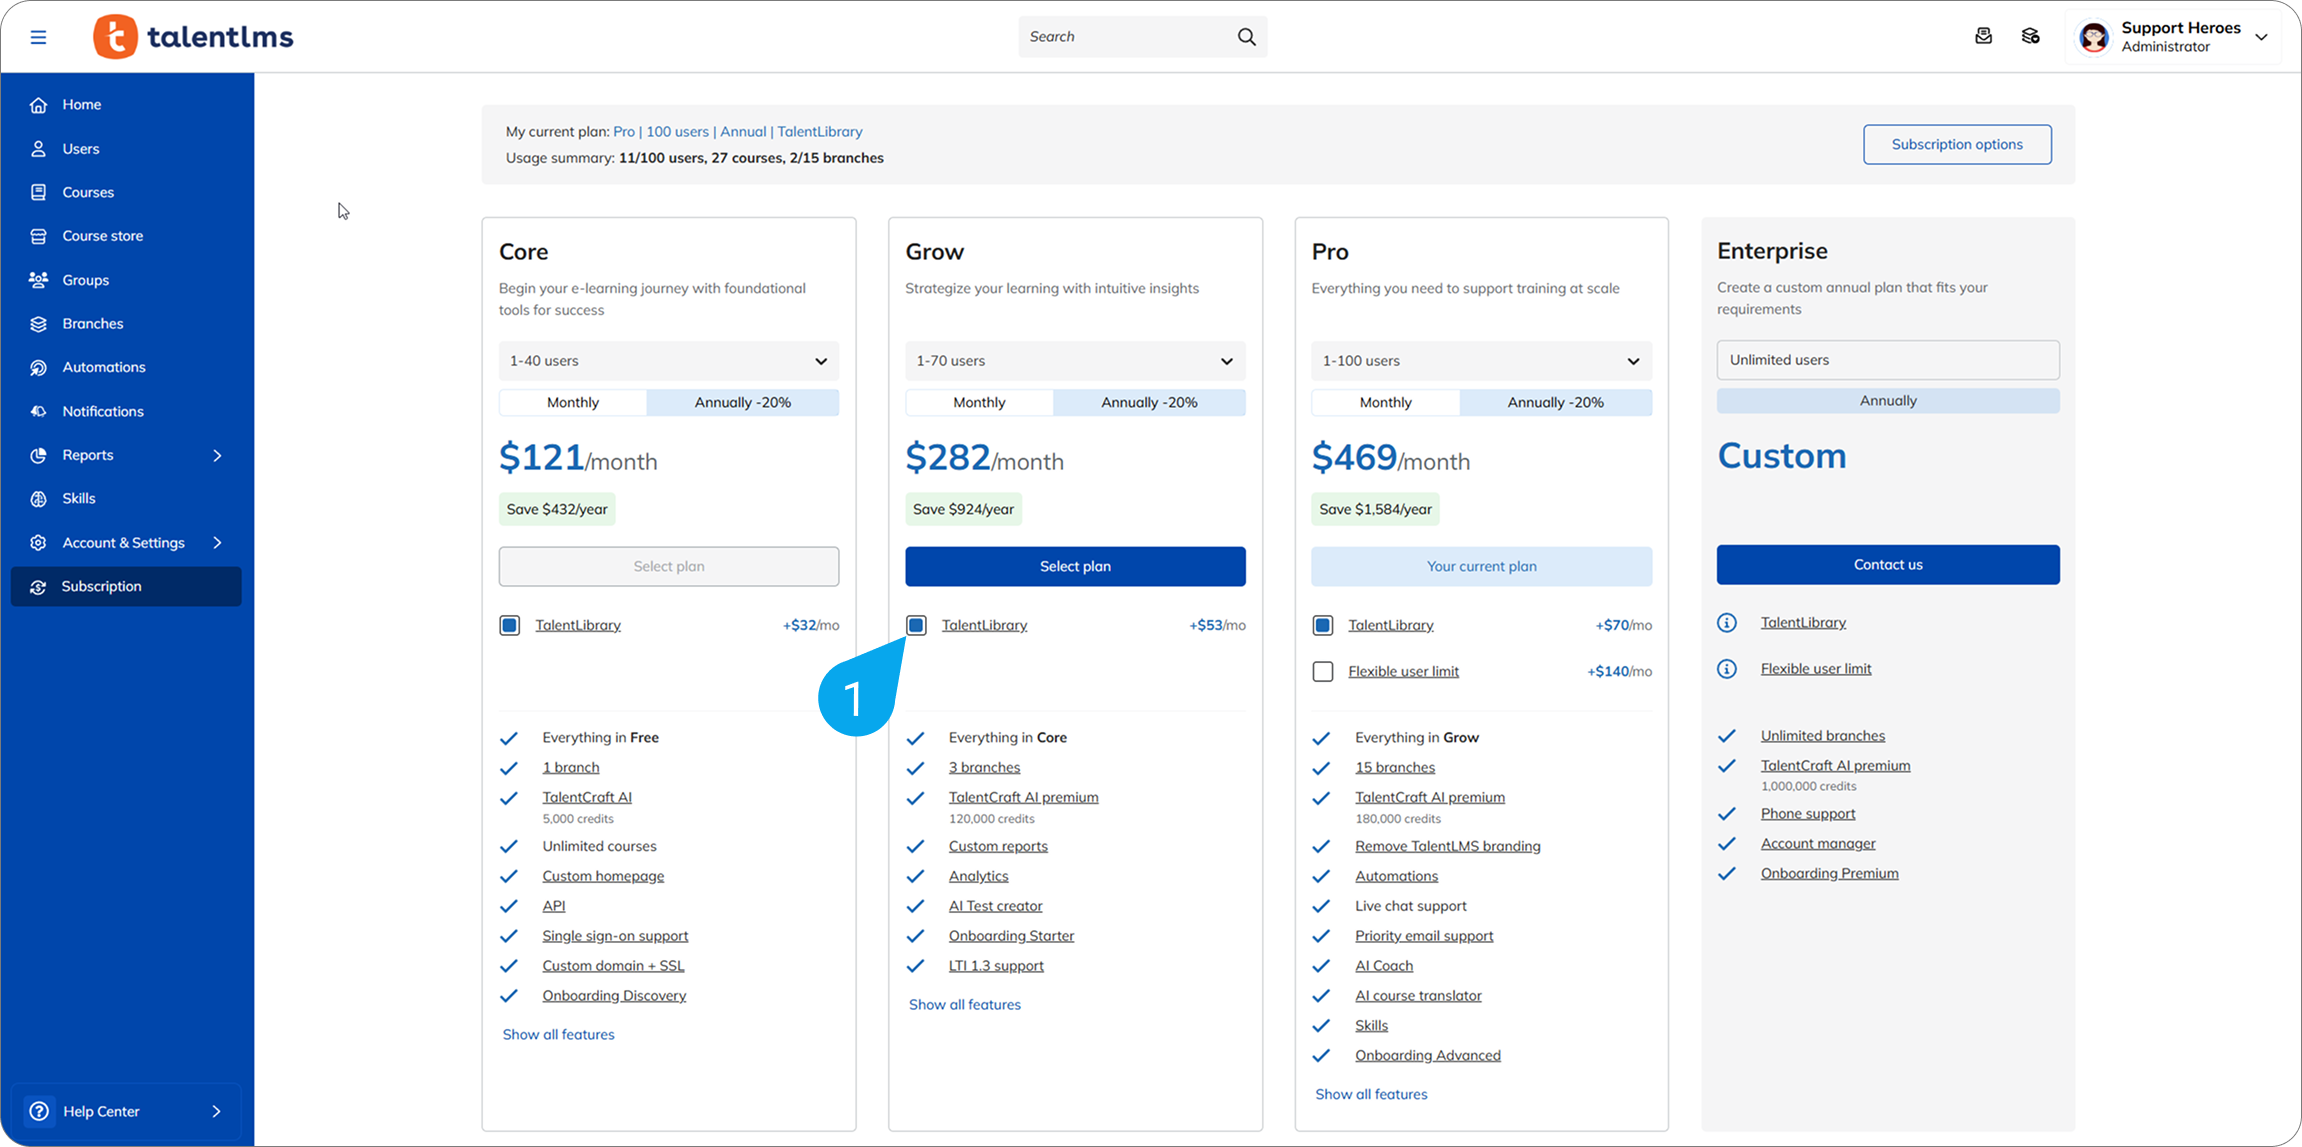The height and width of the screenshot is (1147, 2302).
Task: Open the Support Heroes account dropdown
Action: pos(2261,37)
